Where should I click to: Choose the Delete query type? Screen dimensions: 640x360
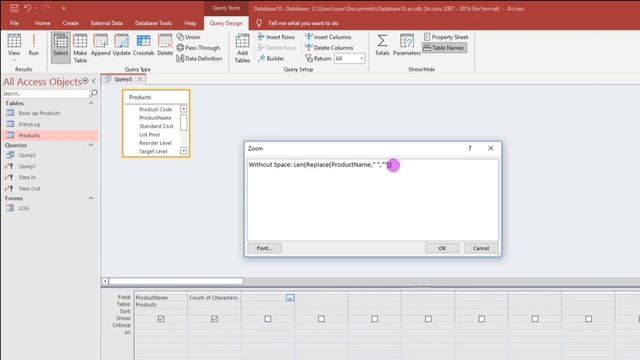(165, 45)
